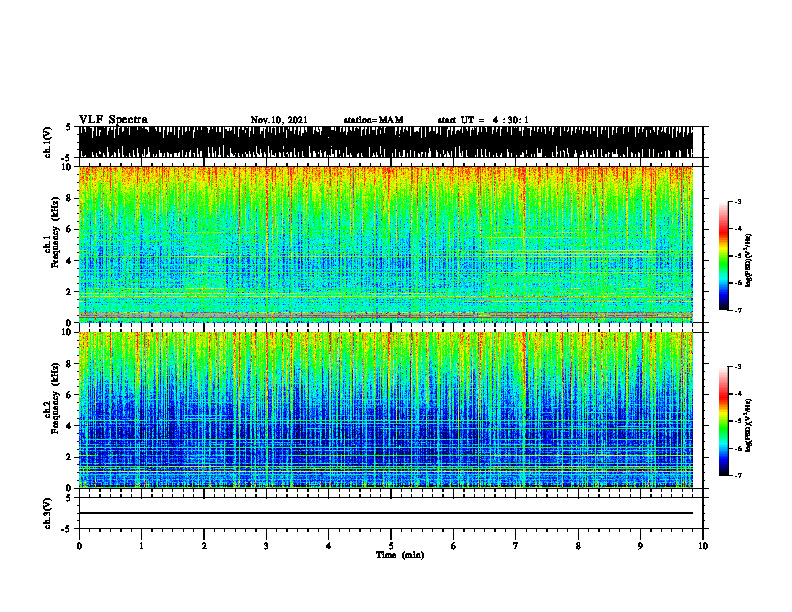Click the ch.1 spectrogram plot area
The height and width of the screenshot is (612, 792).
[x=386, y=244]
